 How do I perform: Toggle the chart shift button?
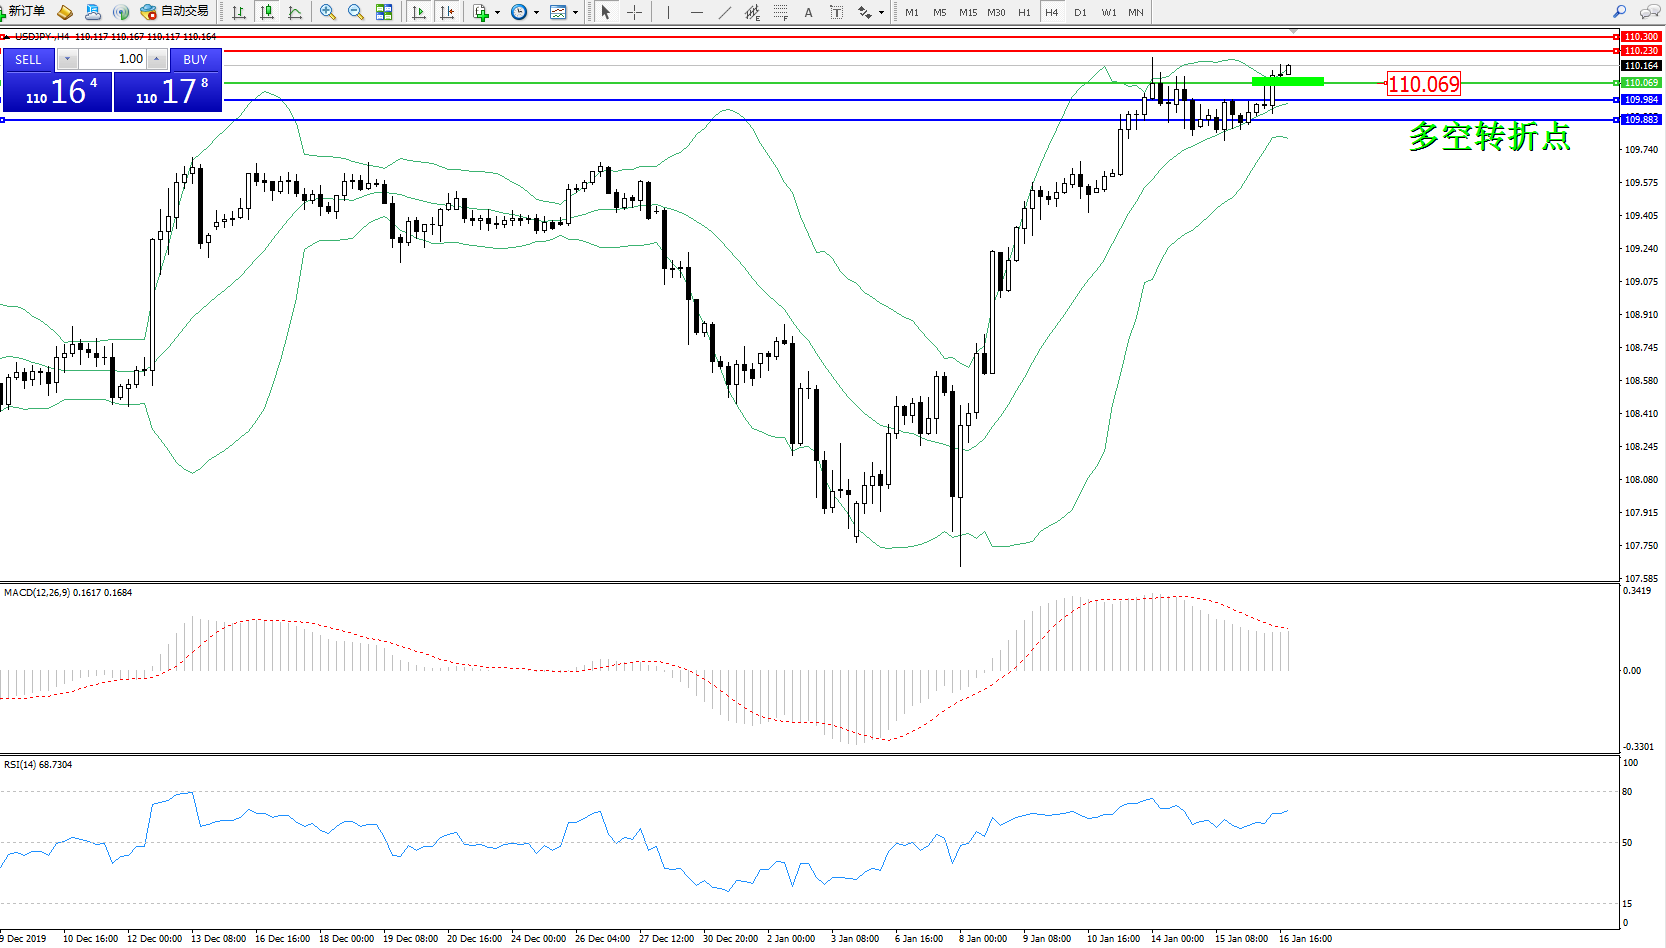(447, 12)
